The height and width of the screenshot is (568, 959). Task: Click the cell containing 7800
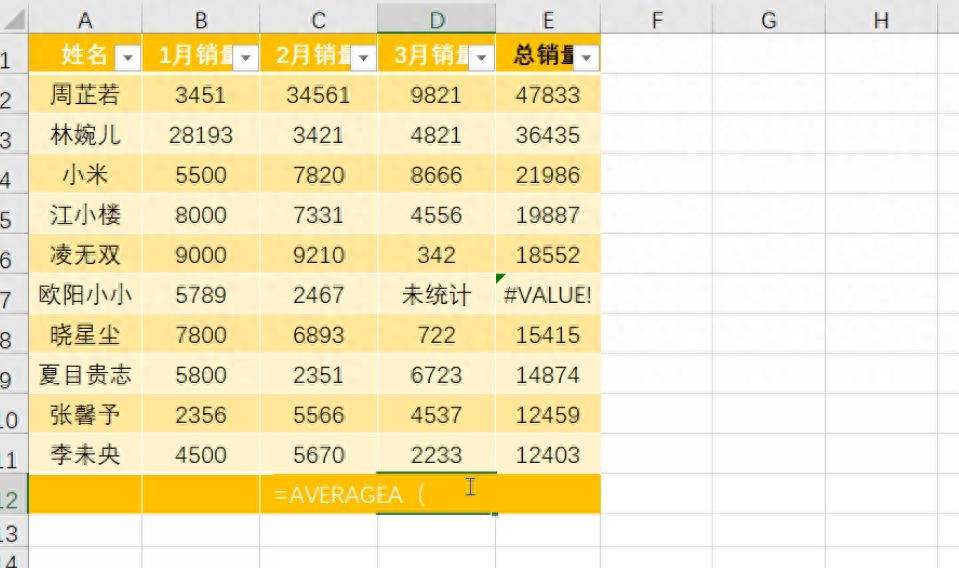[201, 335]
